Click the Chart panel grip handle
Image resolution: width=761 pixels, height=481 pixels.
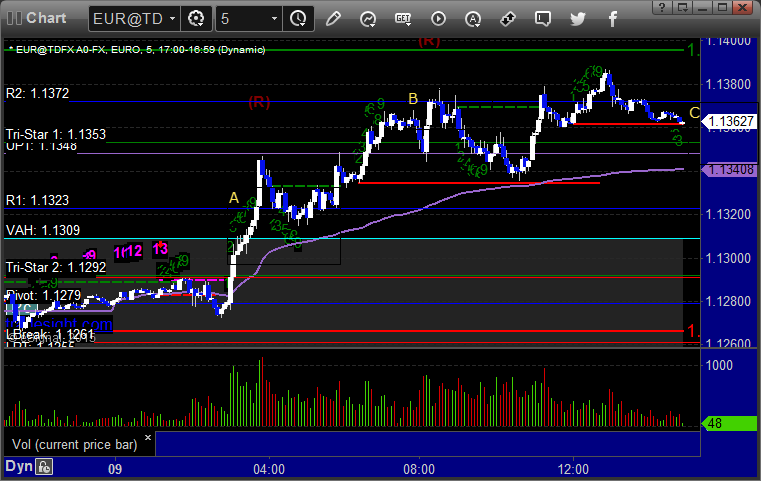click(14, 18)
